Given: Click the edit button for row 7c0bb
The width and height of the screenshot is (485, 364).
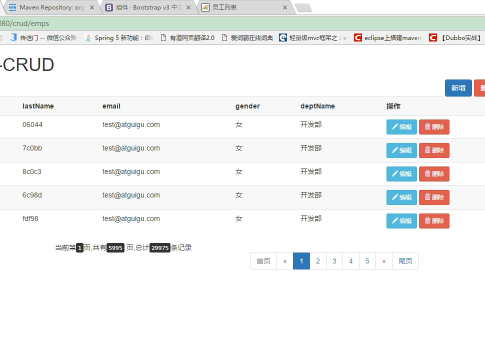Looking at the screenshot, I should 401,150.
